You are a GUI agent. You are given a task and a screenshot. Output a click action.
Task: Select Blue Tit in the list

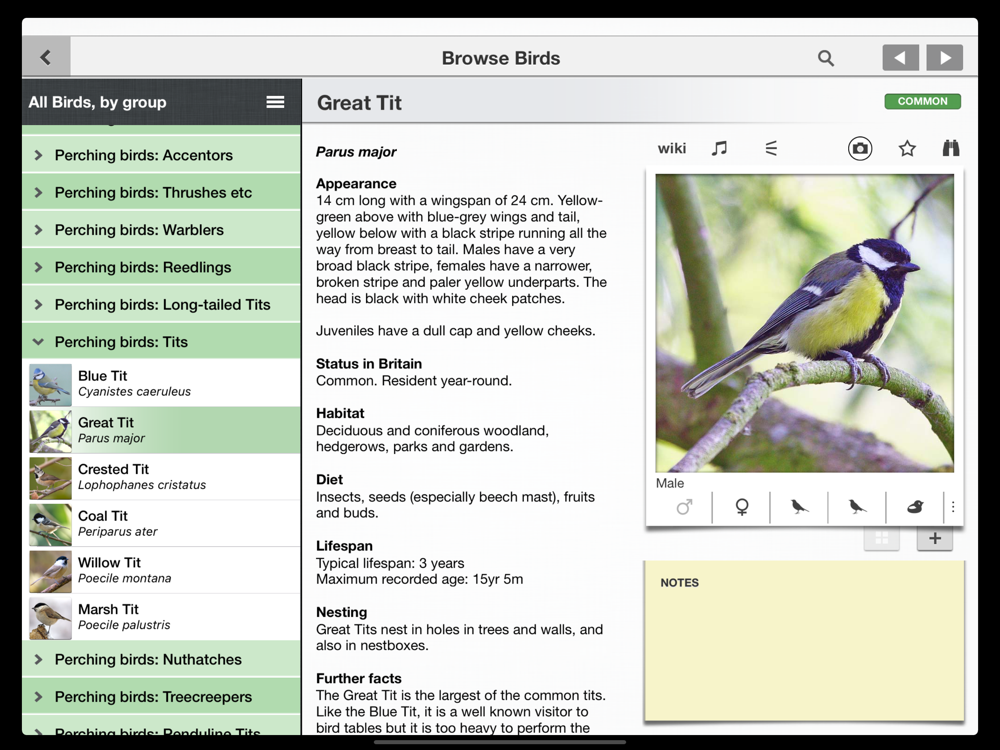[161, 383]
